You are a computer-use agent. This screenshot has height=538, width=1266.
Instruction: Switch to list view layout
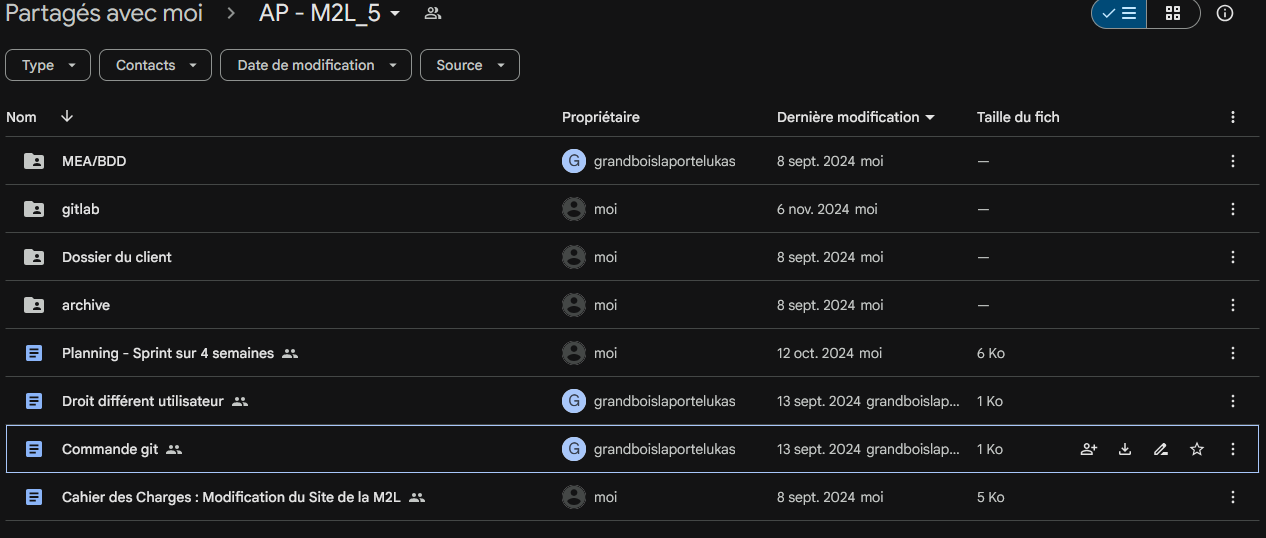[x=1119, y=14]
